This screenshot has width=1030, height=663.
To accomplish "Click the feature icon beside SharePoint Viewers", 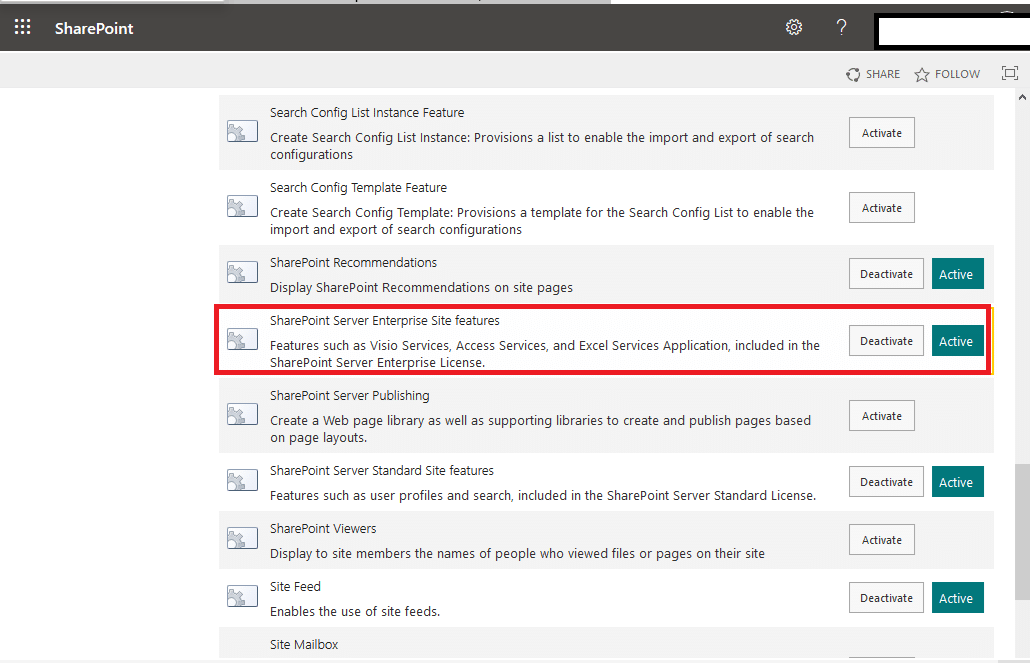I will pos(241,538).
